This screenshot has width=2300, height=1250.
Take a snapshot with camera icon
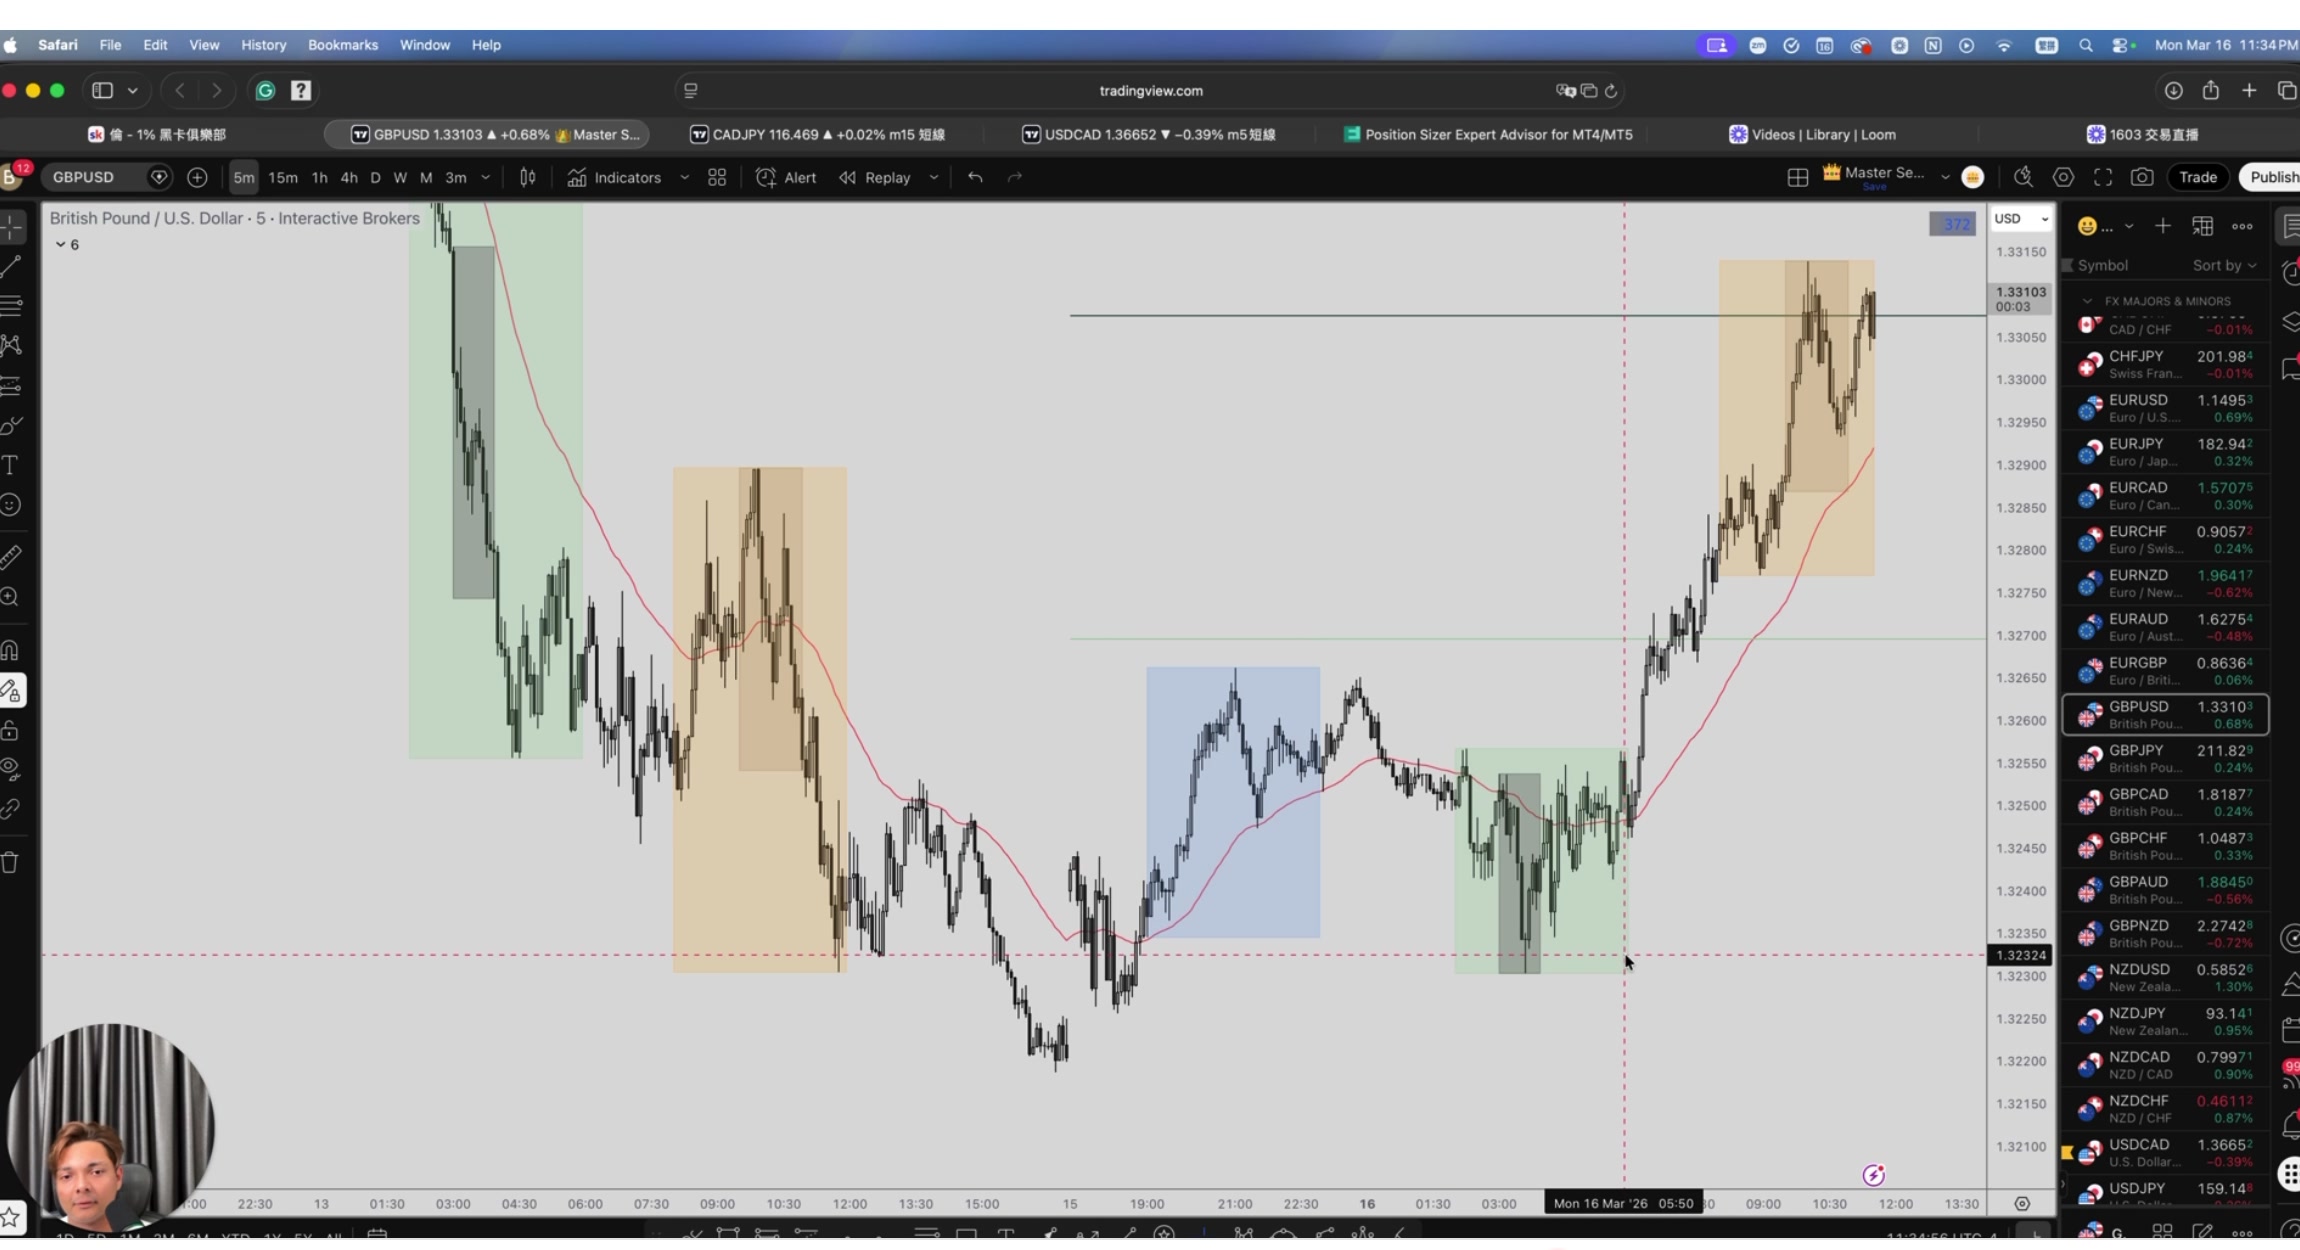click(x=2142, y=177)
